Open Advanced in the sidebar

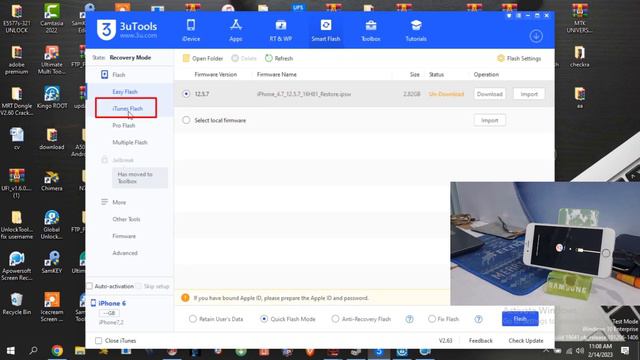pyautogui.click(x=125, y=253)
